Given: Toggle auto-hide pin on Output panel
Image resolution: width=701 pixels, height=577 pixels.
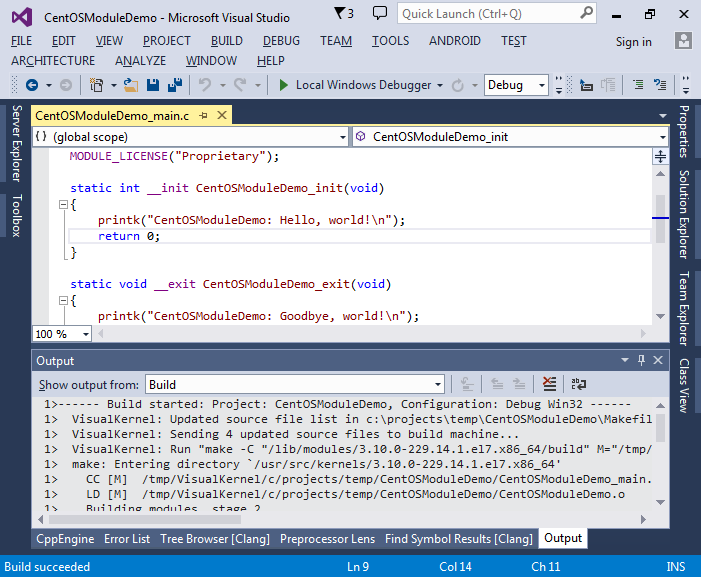Looking at the screenshot, I should (641, 360).
